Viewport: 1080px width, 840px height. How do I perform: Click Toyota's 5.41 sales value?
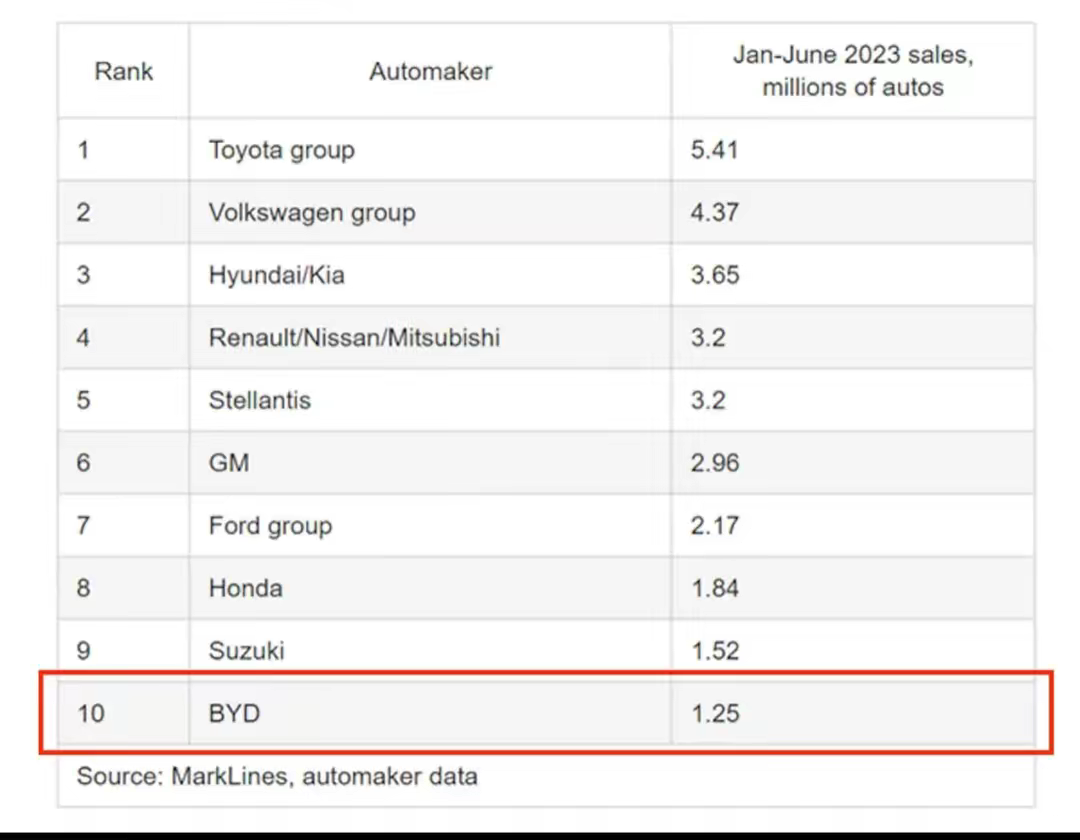[x=714, y=150]
